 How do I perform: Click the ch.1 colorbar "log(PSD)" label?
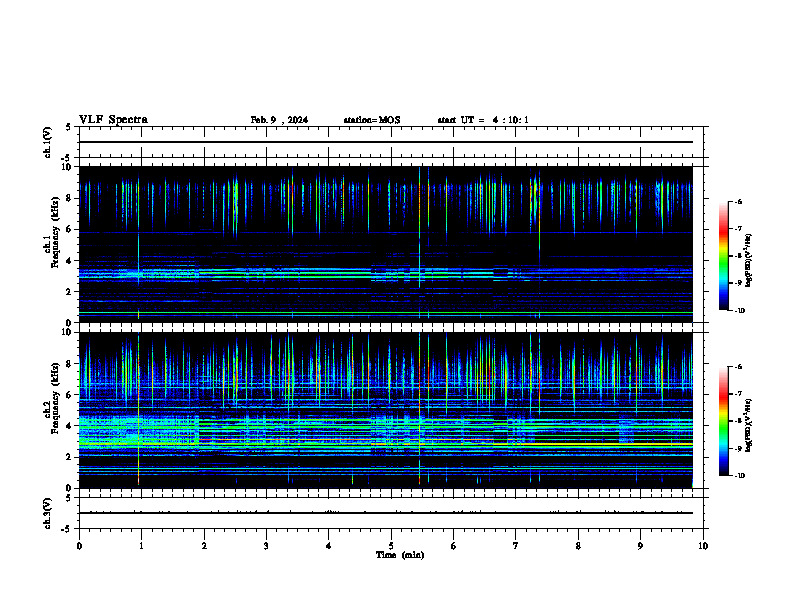click(748, 261)
